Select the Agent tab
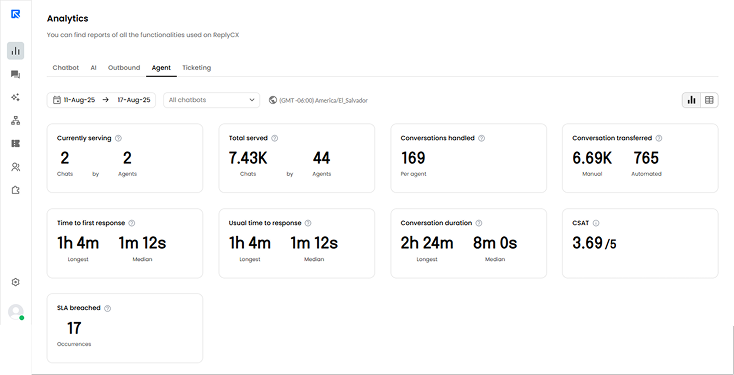This screenshot has height=375, width=734. pyautogui.click(x=161, y=67)
